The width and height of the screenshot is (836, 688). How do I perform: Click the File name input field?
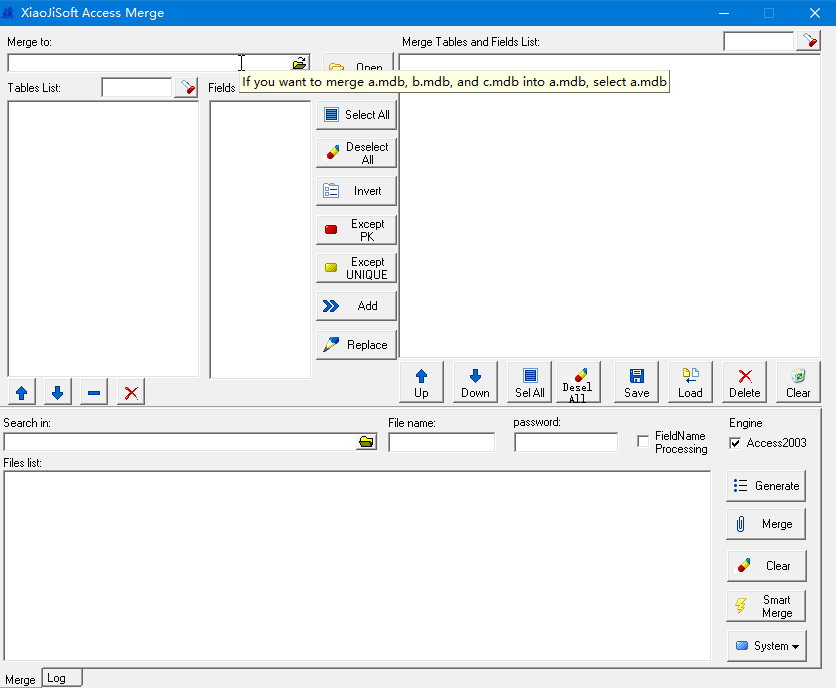(441, 442)
